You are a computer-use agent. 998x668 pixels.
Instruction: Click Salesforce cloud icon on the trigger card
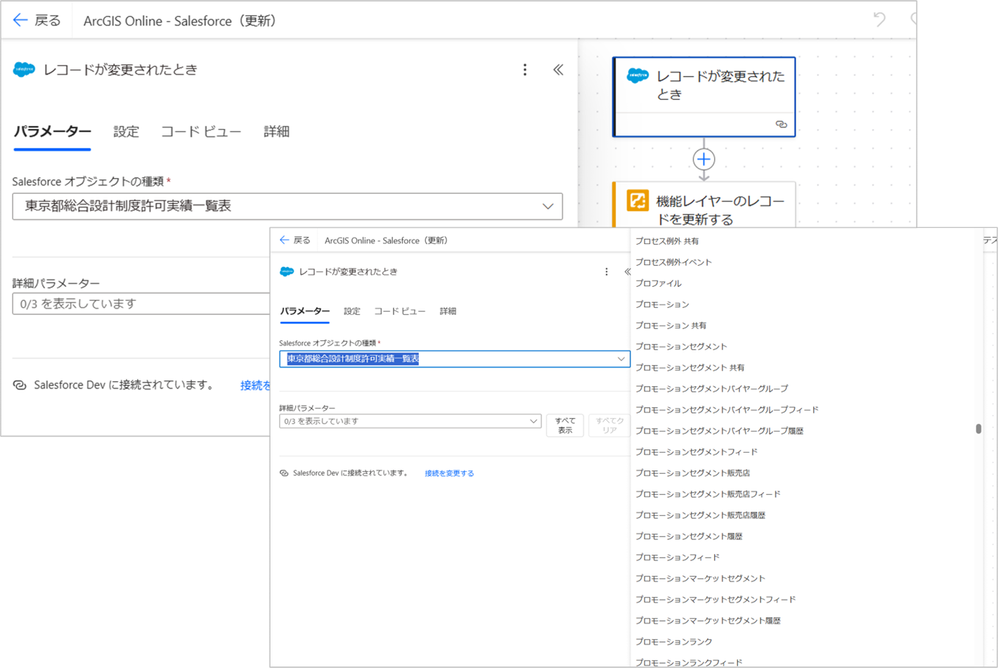click(x=637, y=76)
